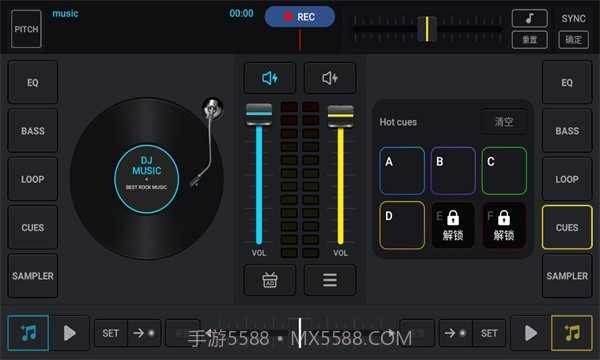This screenshot has width=600, height=360.
Task: Clear hot cues with 清空 button
Action: (504, 122)
